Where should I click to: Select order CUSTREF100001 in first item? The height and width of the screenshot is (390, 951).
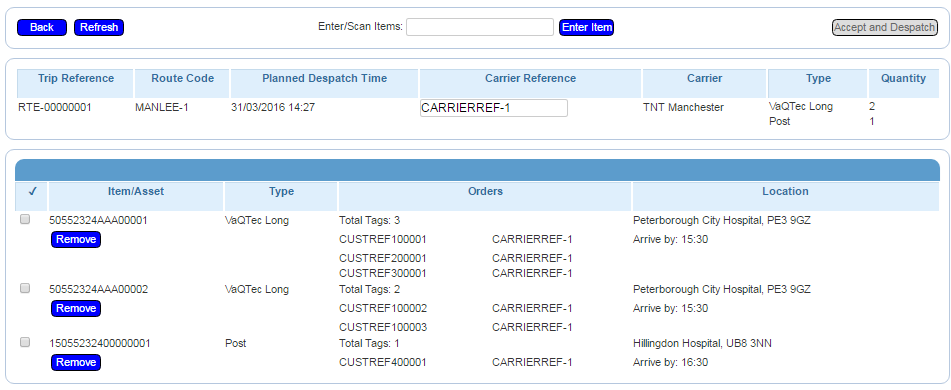coord(383,239)
